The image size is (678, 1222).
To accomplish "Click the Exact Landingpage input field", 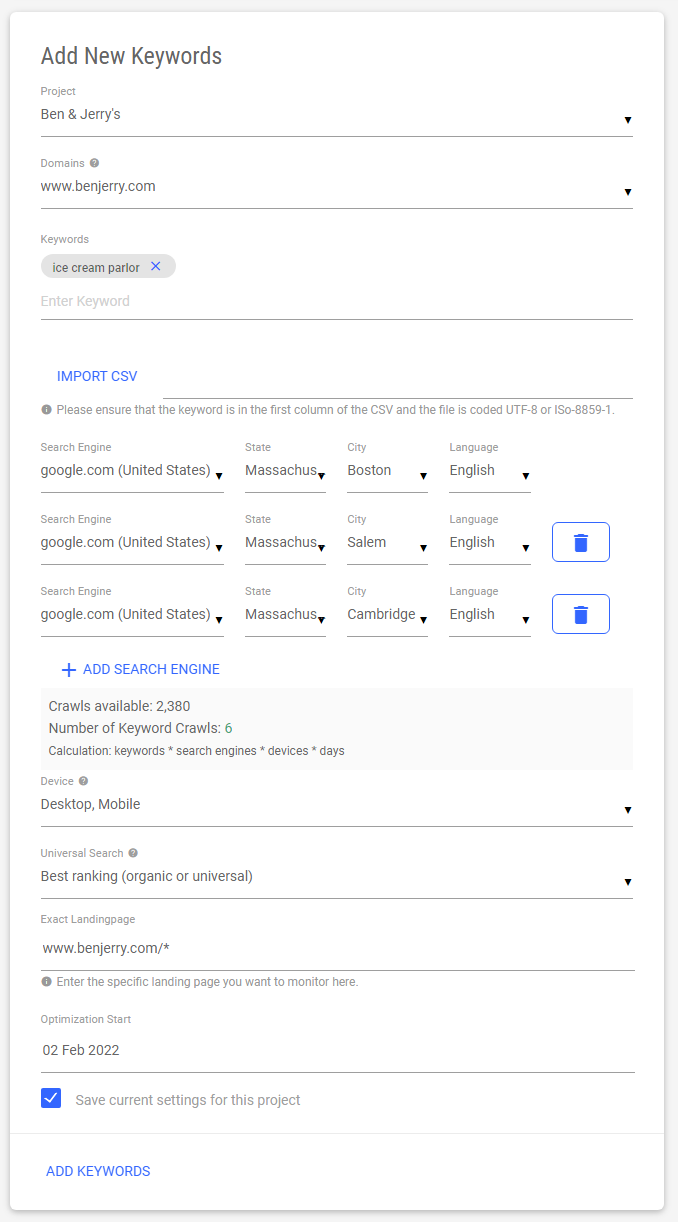I will coord(338,949).
